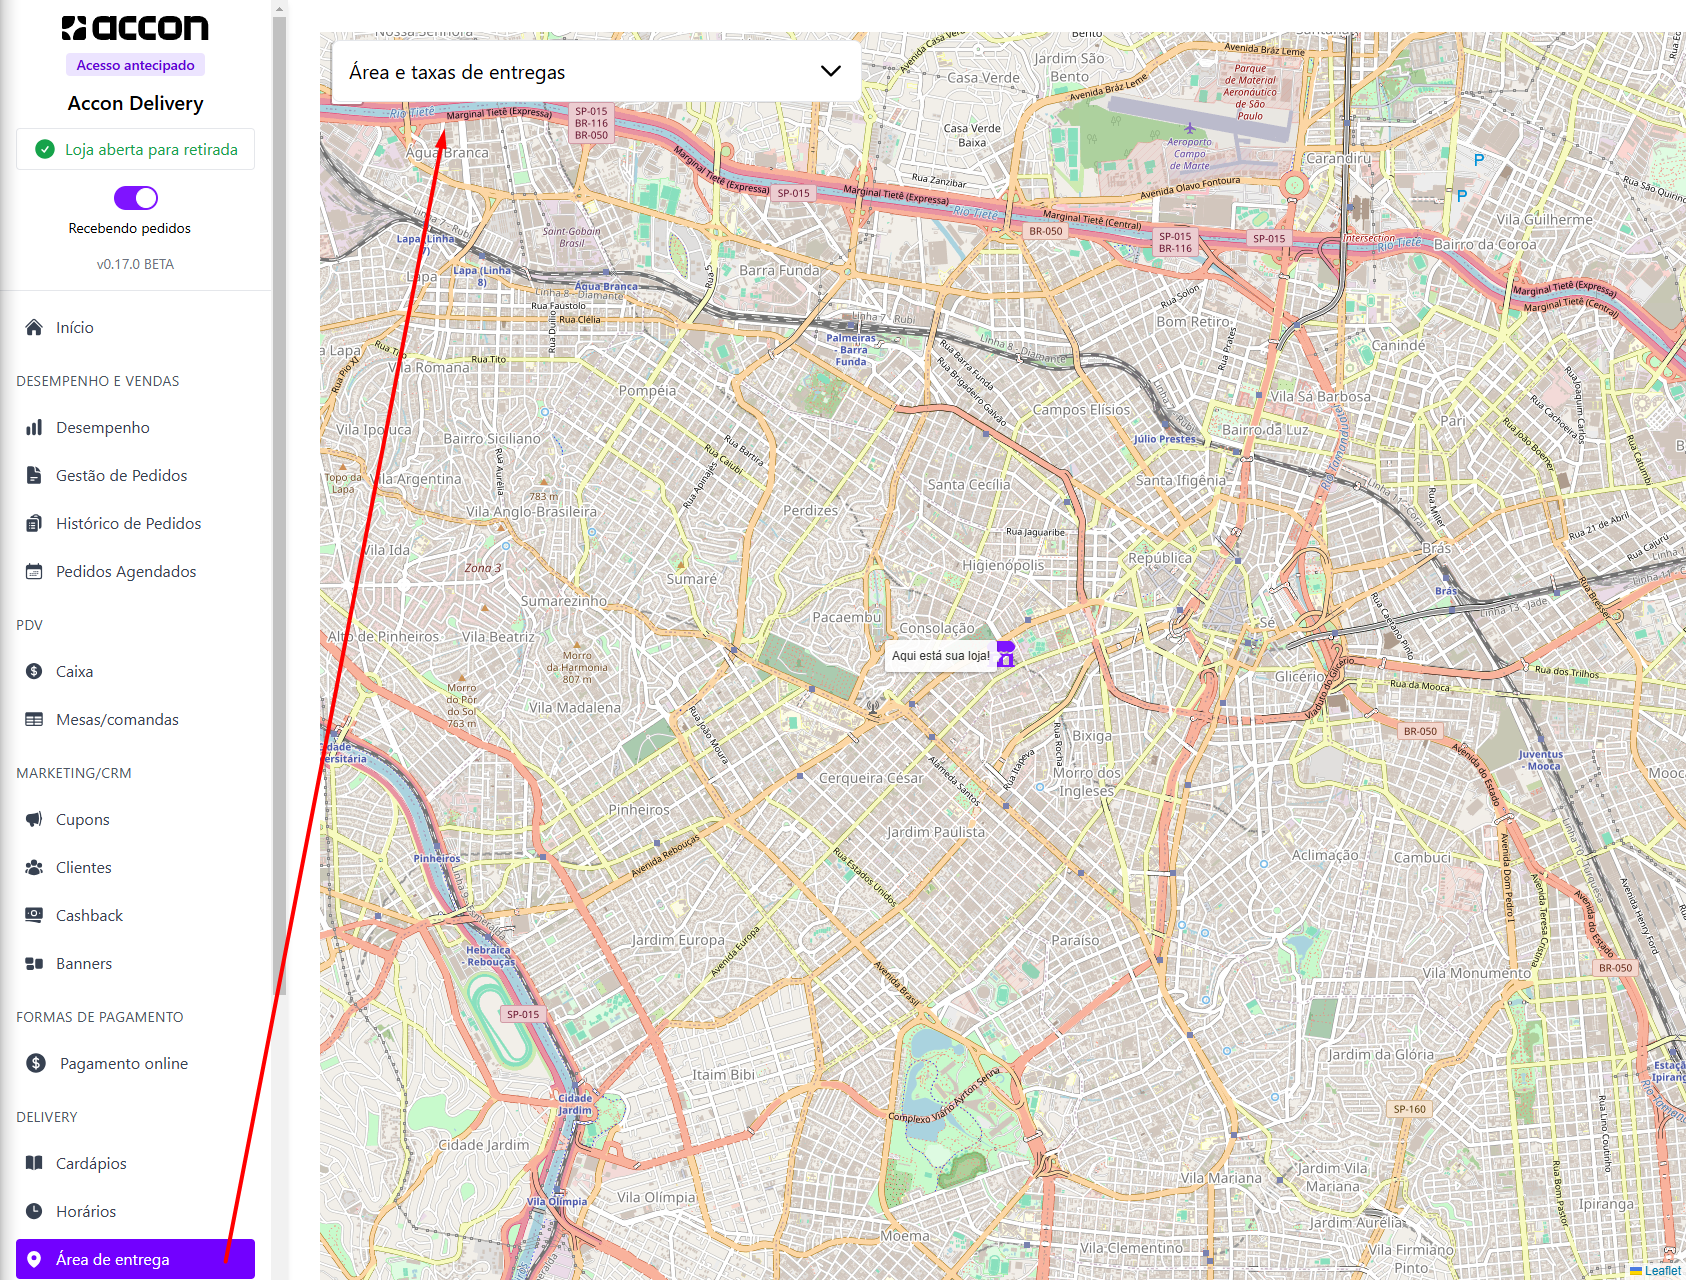1687x1280 pixels.
Task: Click the DELIVERY section header
Action: [47, 1117]
